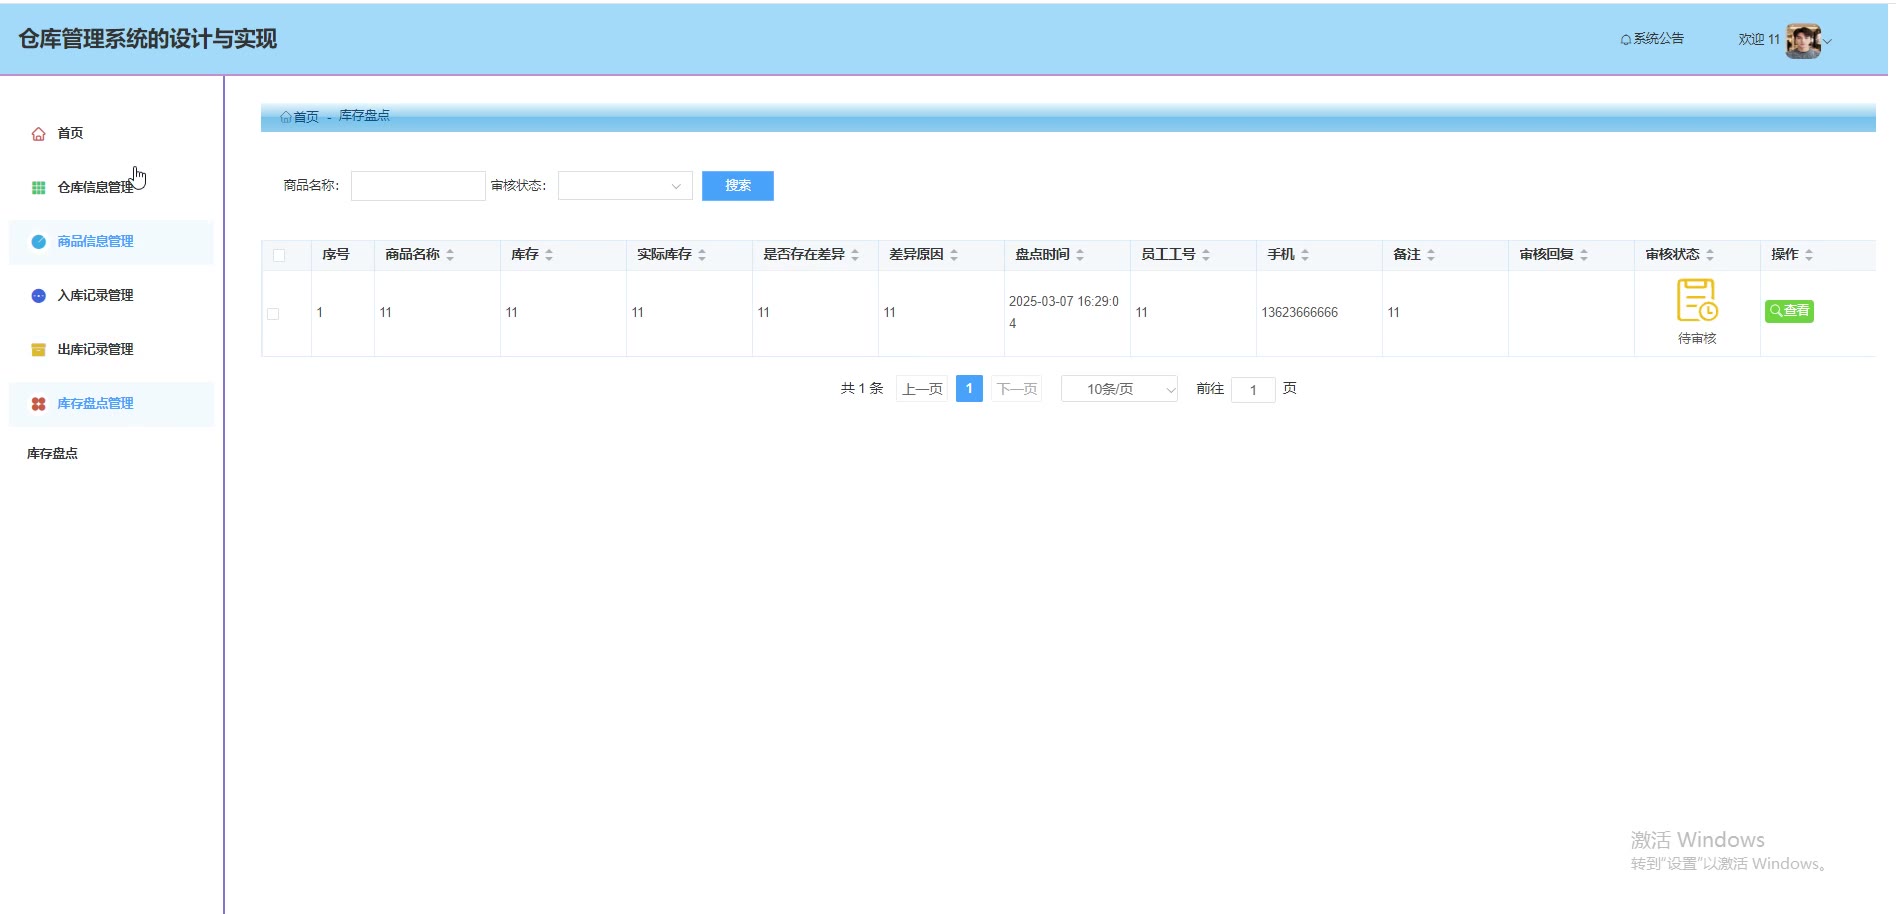
Task: Click the blue product info management icon
Action: click(x=38, y=242)
